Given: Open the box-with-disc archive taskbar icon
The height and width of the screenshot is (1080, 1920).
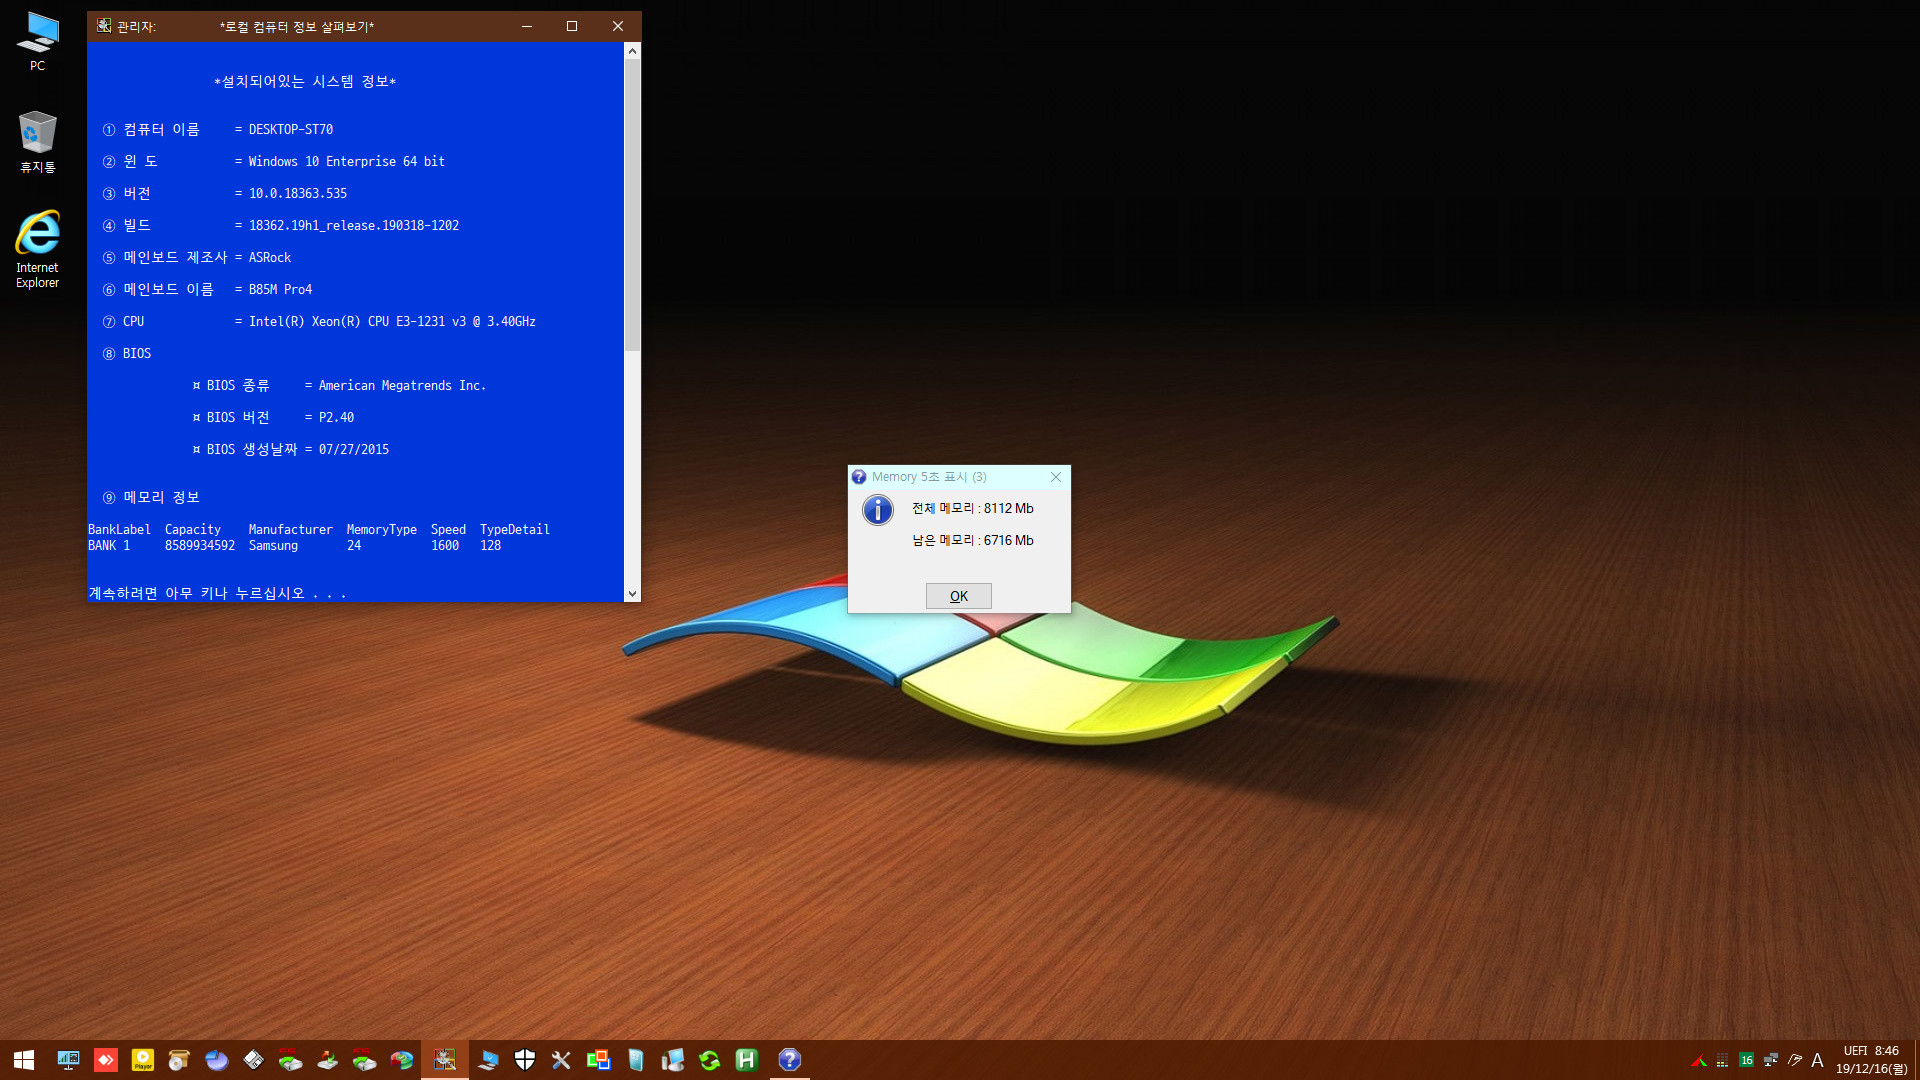Looking at the screenshot, I should 179,1060.
